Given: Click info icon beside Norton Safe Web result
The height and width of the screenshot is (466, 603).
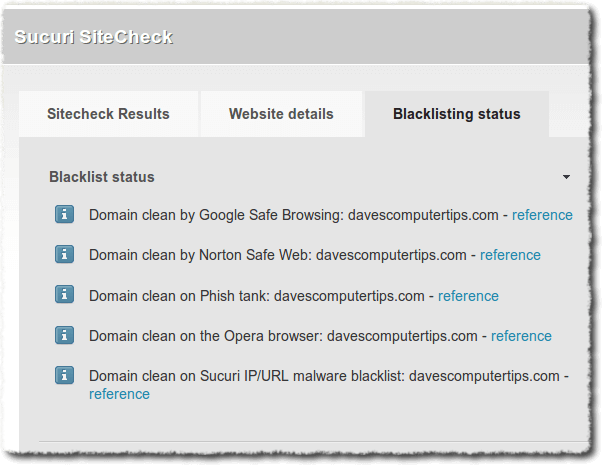Looking at the screenshot, I should (64, 255).
